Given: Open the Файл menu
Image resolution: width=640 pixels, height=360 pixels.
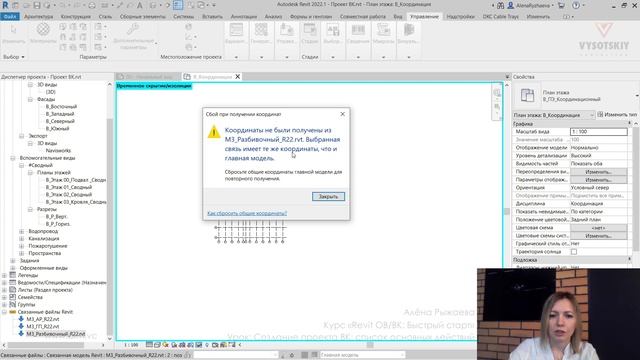Looking at the screenshot, I should pos(9,17).
